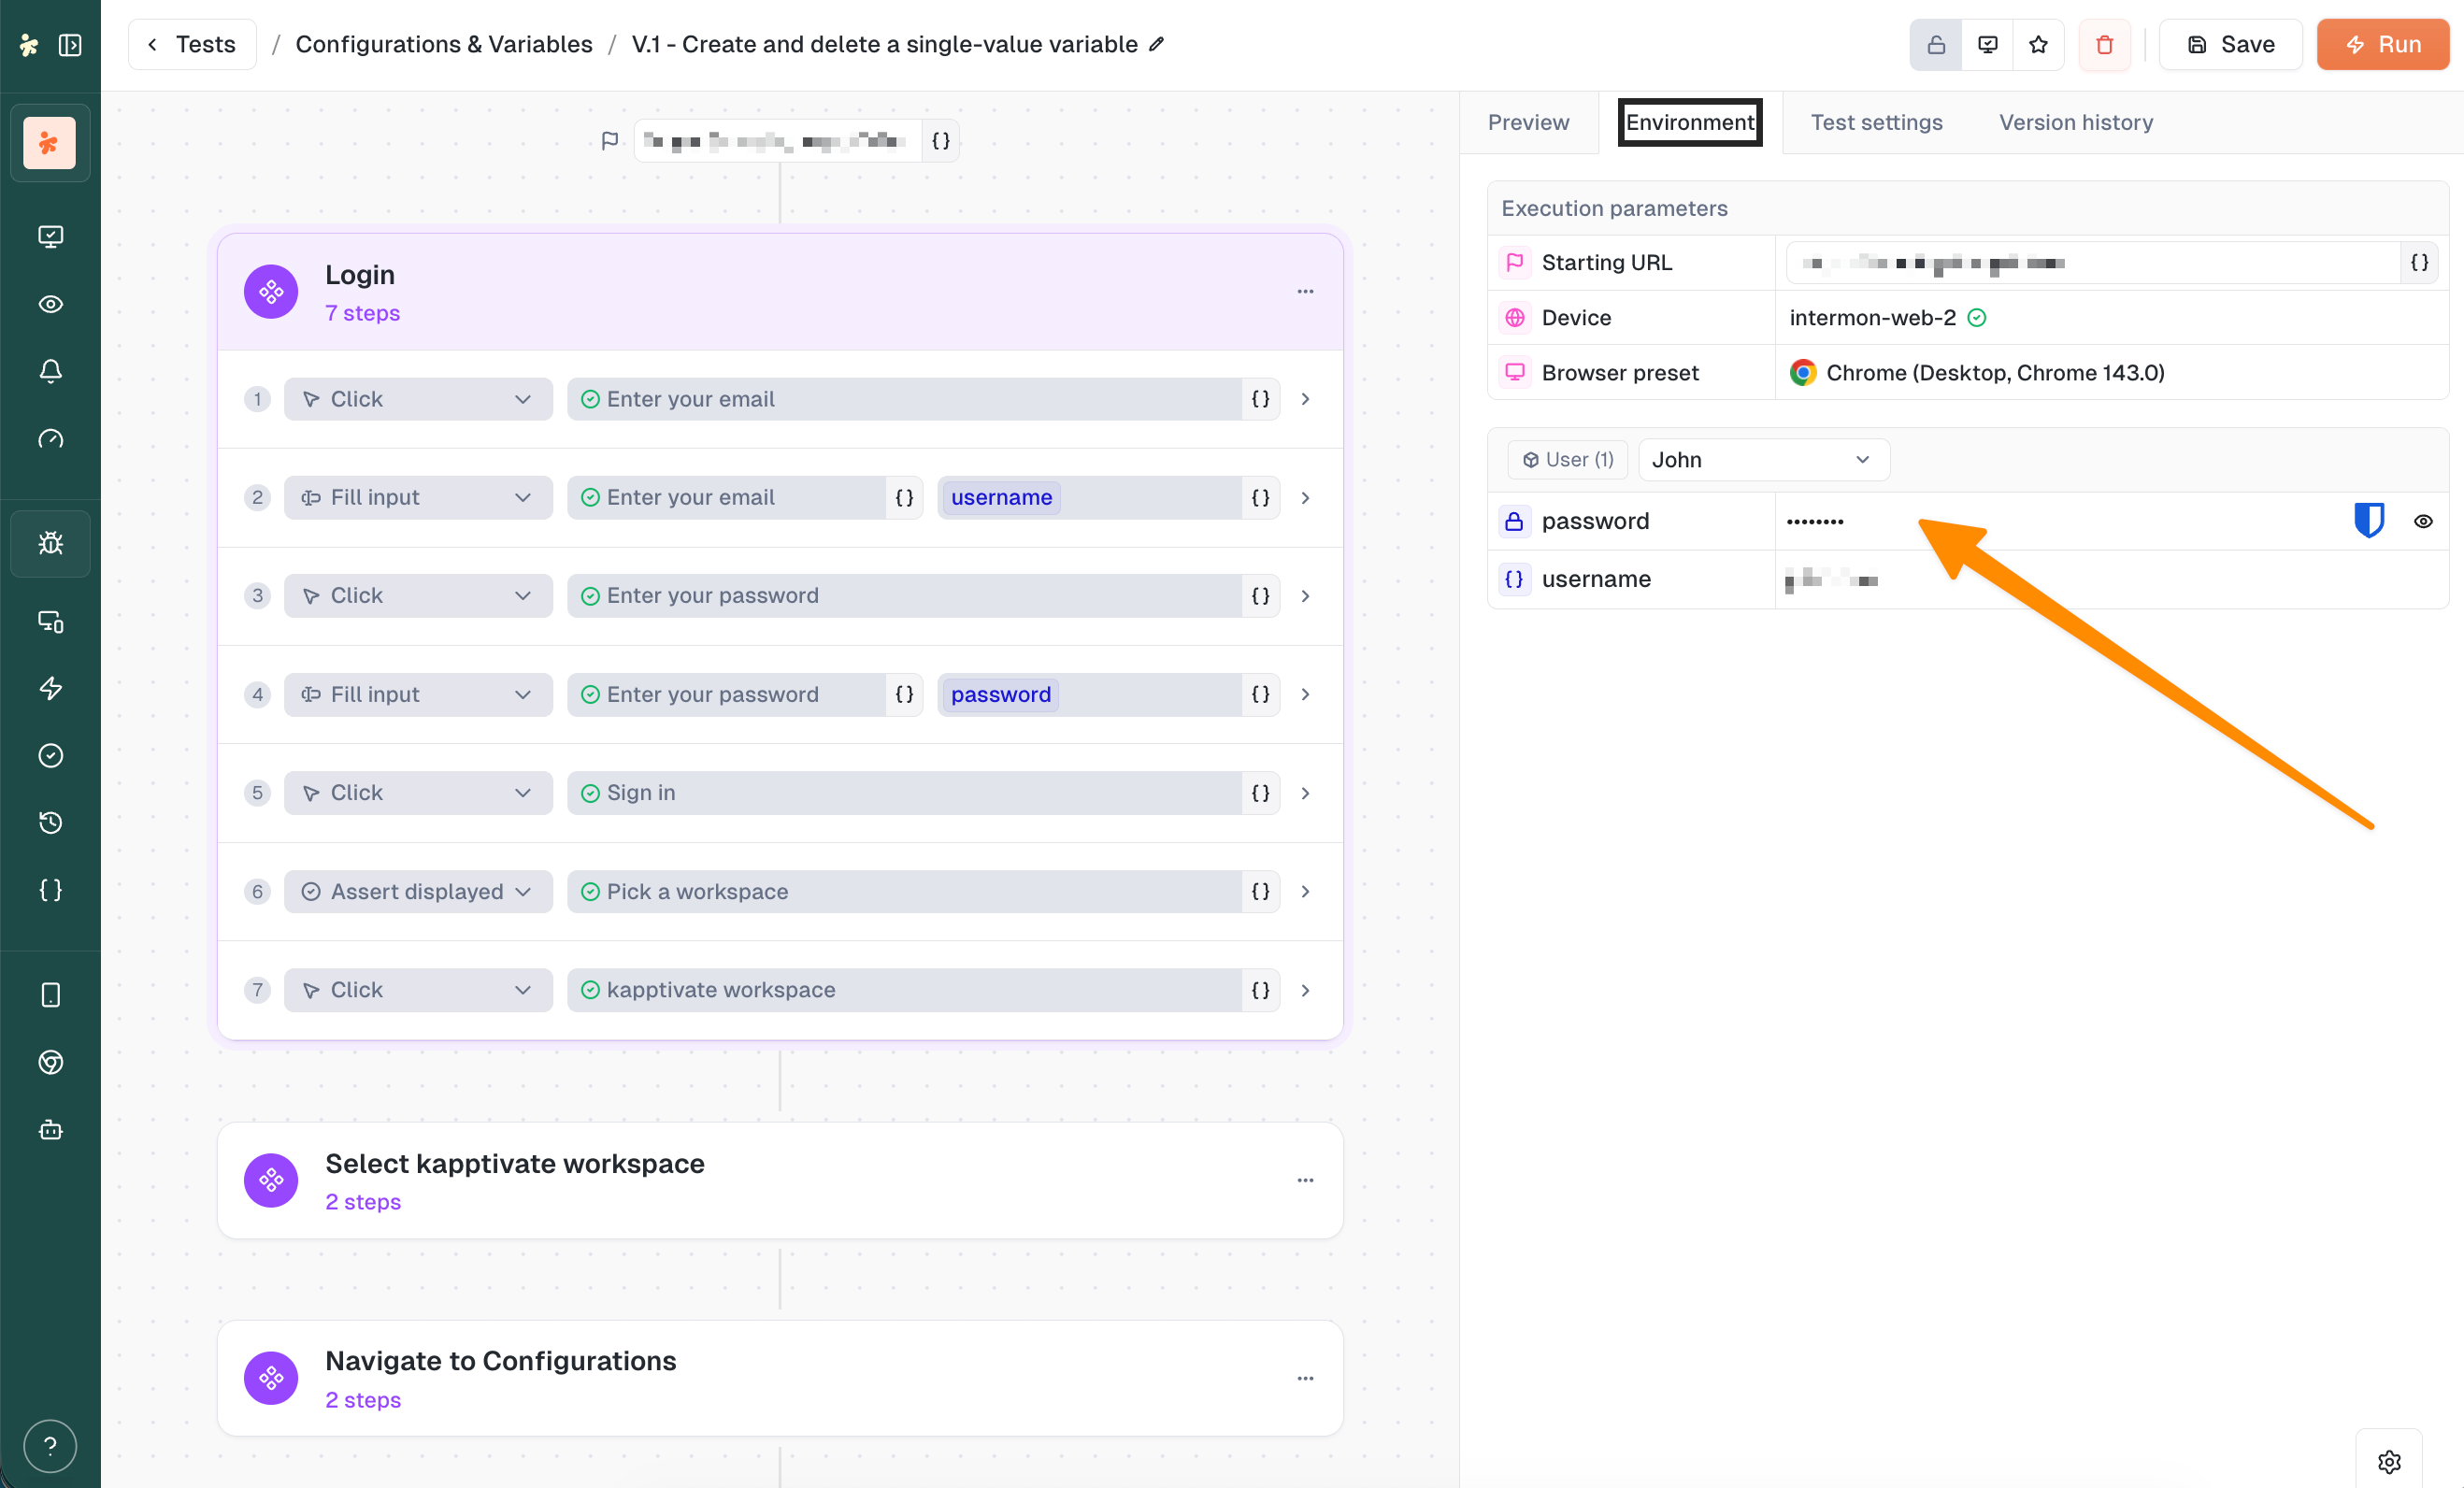This screenshot has width=2464, height=1488.
Task: Click the password variable tag in step 4
Action: pos(1000,694)
